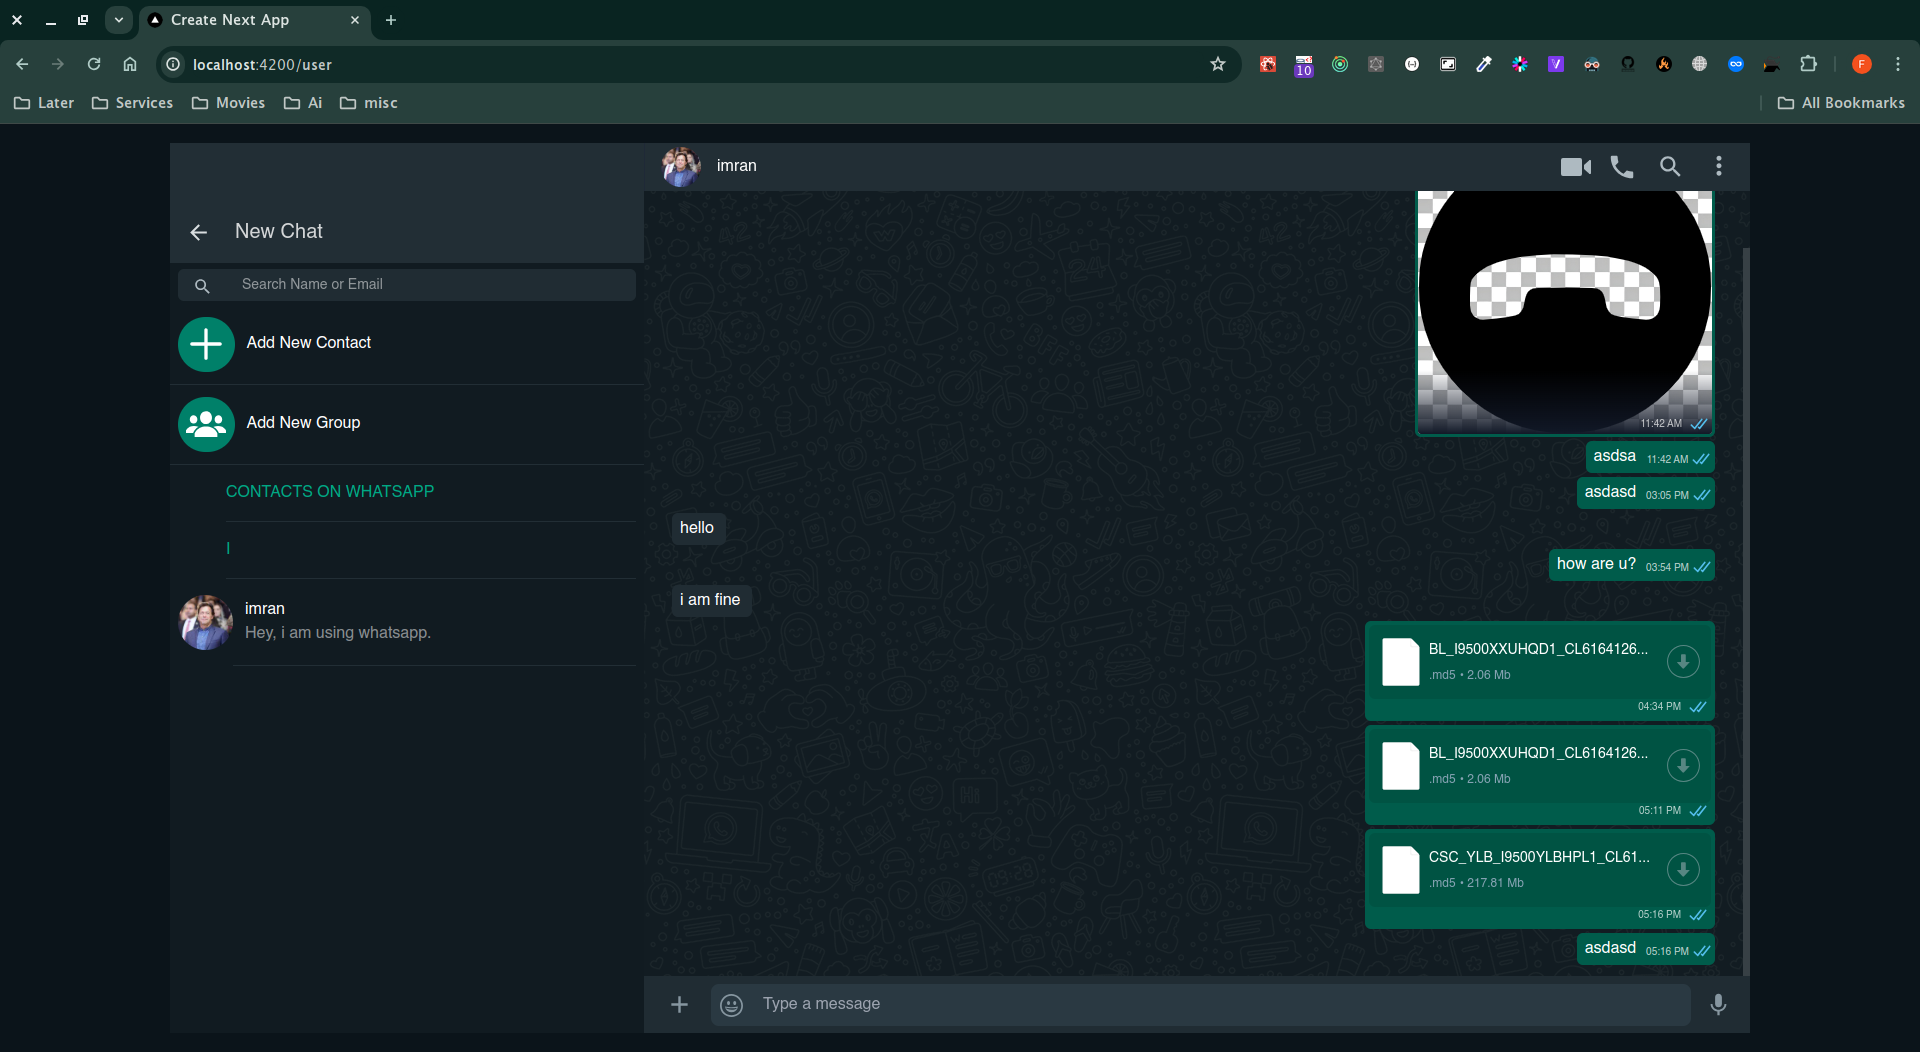Record a voice message with microphone
Screen dimensions: 1920x1052
[x=1718, y=1004]
